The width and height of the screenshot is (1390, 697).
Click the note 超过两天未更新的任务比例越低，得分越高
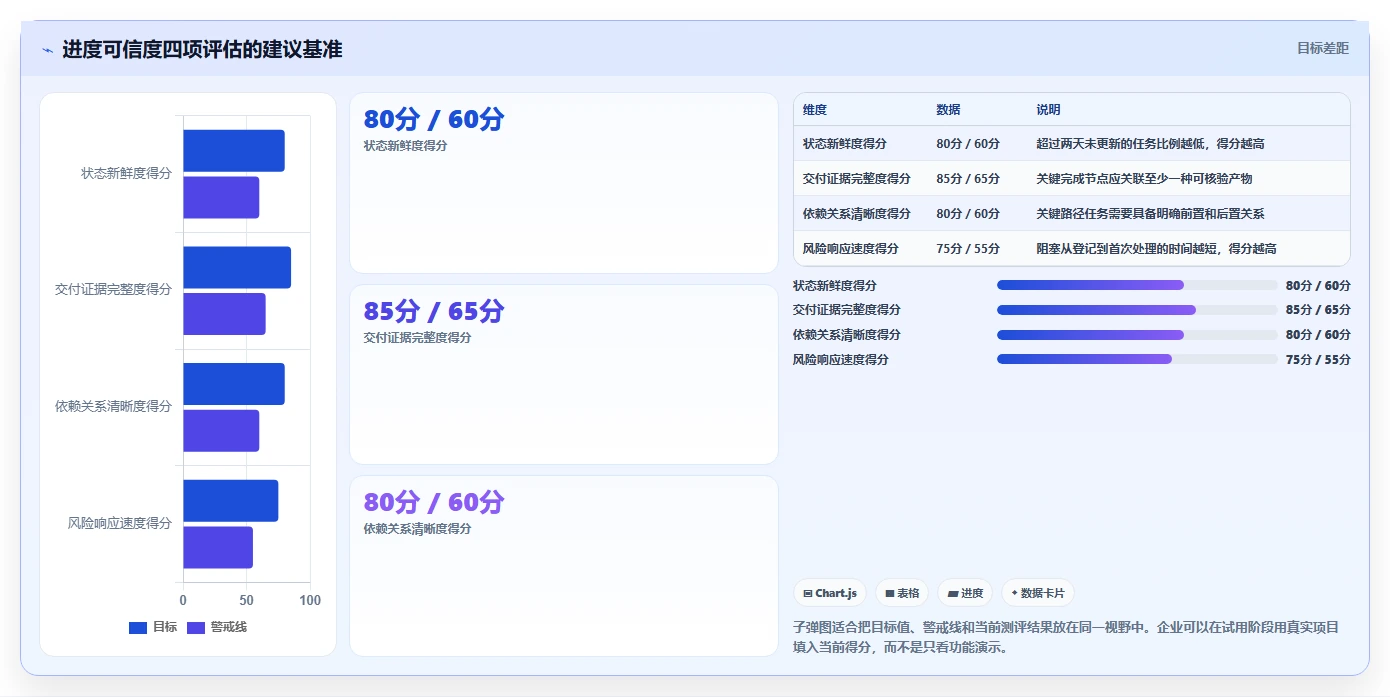tap(1150, 144)
